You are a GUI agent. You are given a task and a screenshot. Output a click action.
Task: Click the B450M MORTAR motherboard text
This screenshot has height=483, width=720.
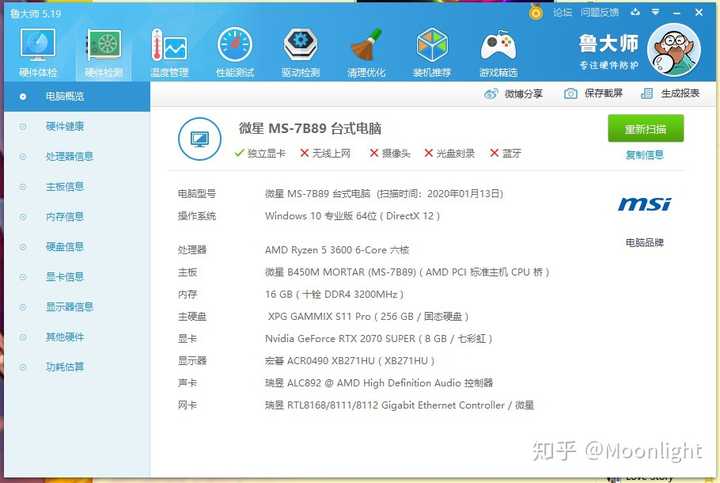407,272
